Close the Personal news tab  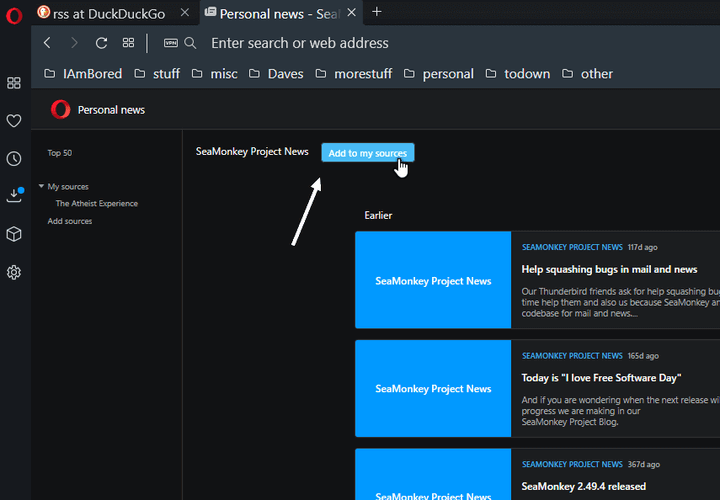351,13
